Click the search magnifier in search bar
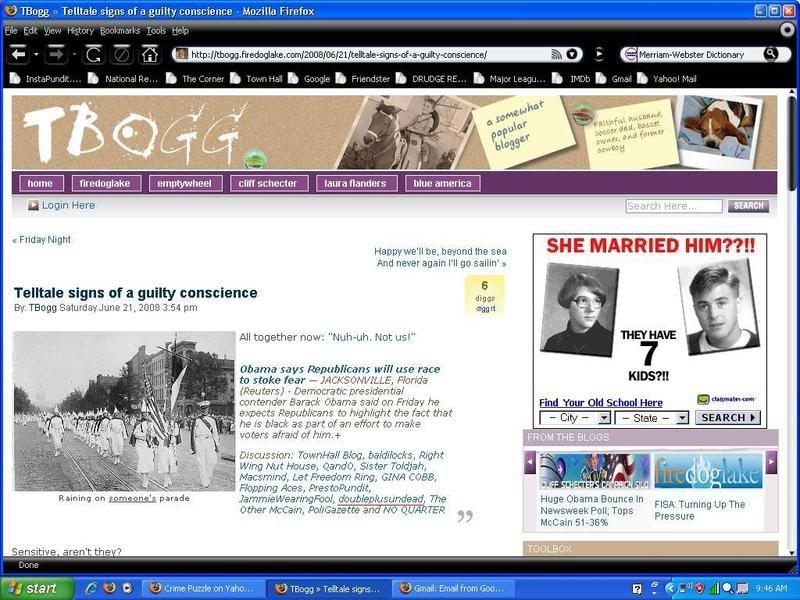Screen dimensions: 800x600 (x=770, y=54)
